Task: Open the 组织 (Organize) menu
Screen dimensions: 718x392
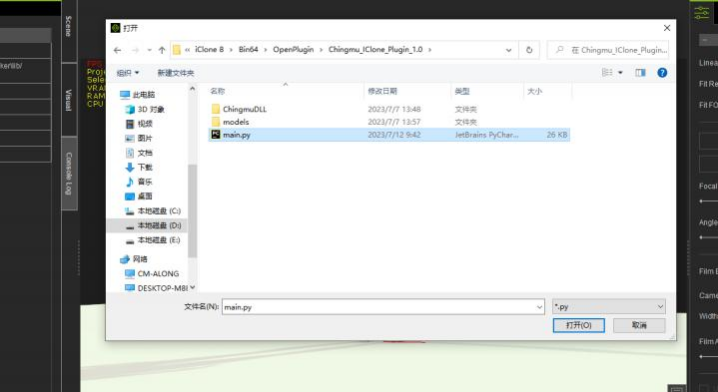Action: click(x=128, y=73)
